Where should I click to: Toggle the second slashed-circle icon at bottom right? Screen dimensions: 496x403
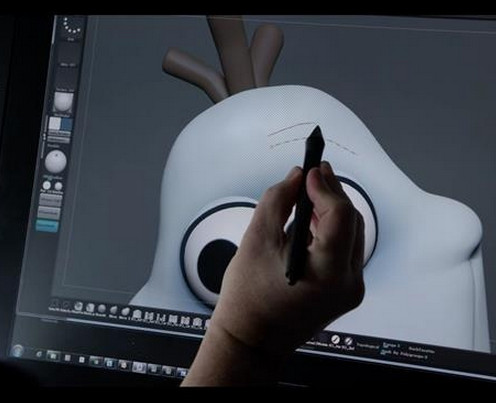coord(348,341)
